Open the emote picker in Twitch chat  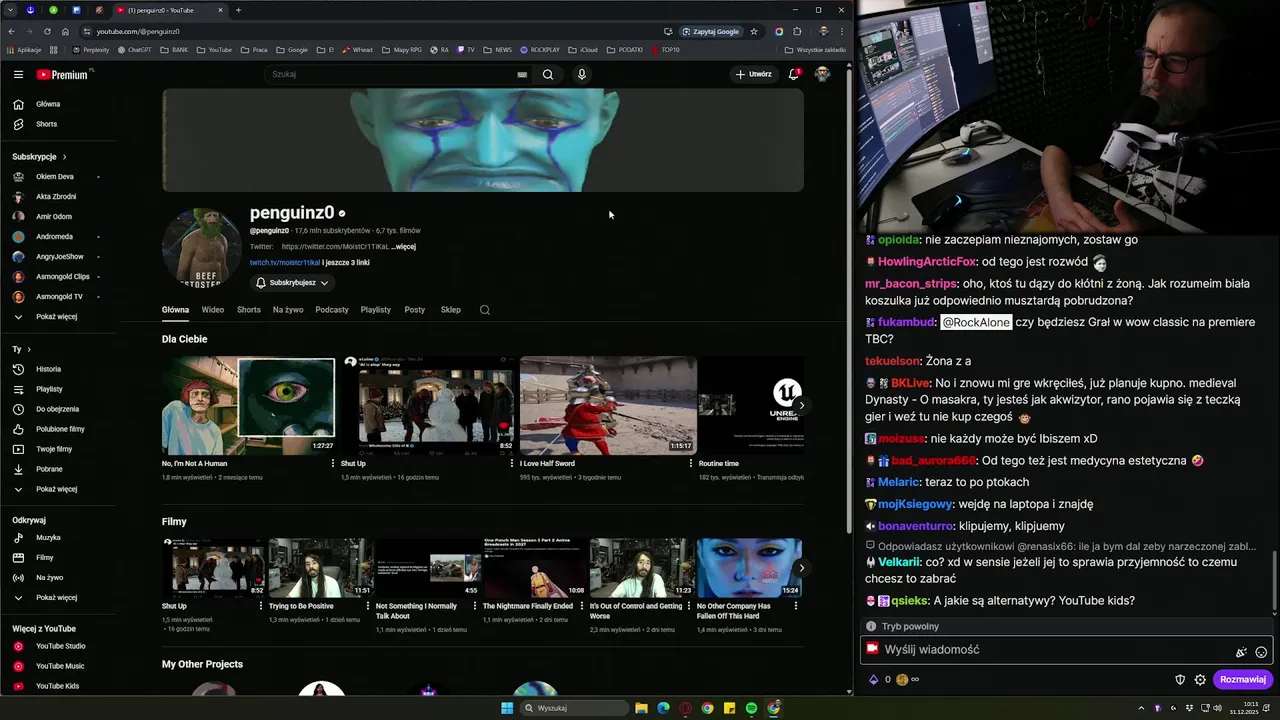(1261, 652)
